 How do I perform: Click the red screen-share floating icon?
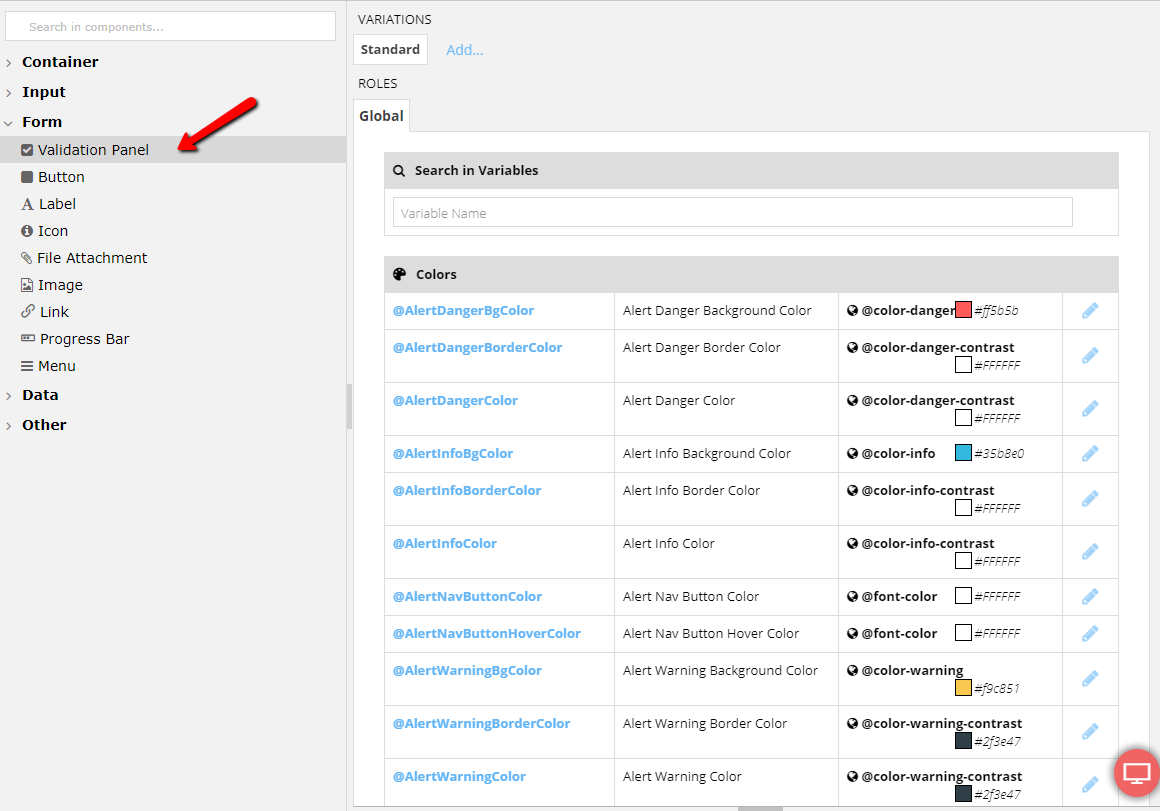(1137, 773)
